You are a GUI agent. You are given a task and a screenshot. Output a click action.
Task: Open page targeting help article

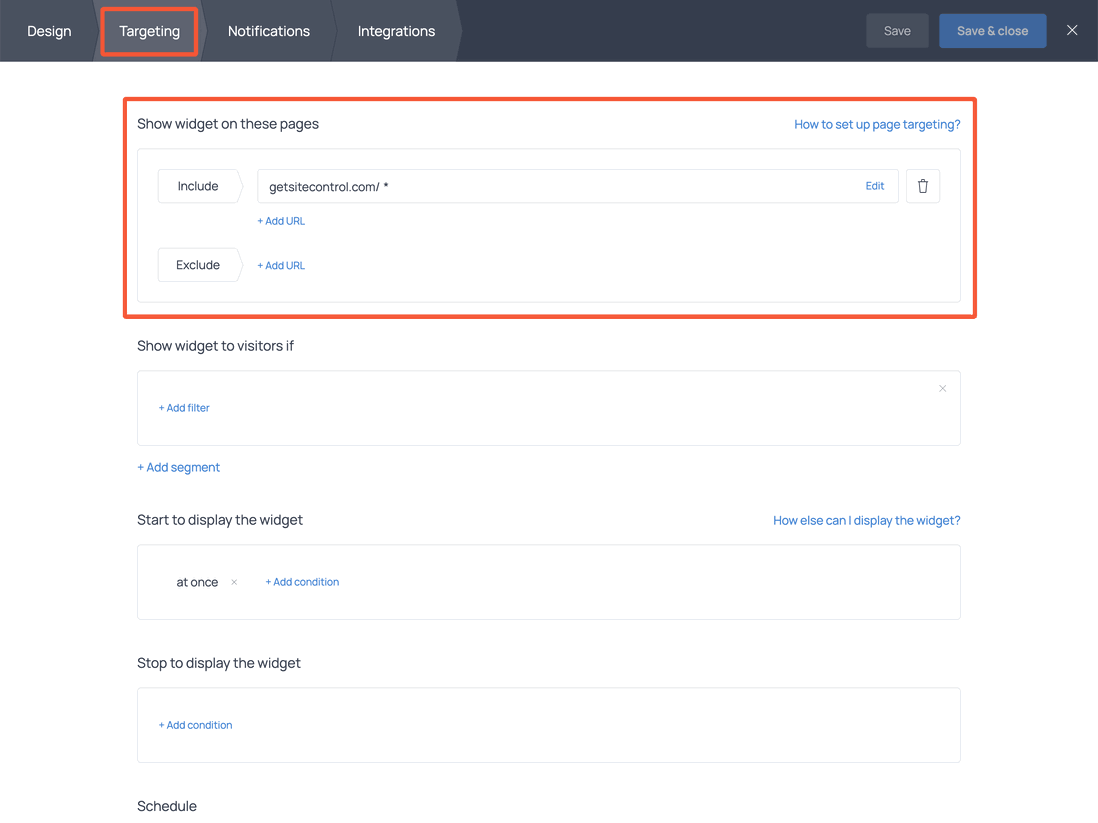tap(877, 124)
